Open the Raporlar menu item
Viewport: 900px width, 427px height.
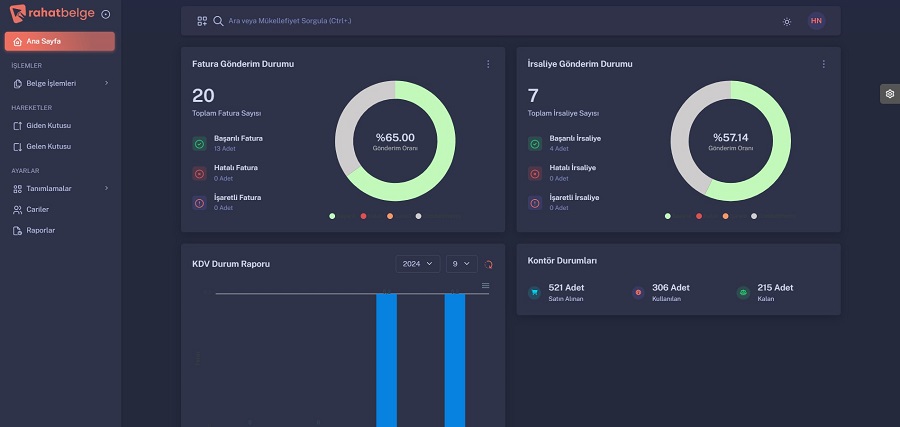(x=40, y=230)
